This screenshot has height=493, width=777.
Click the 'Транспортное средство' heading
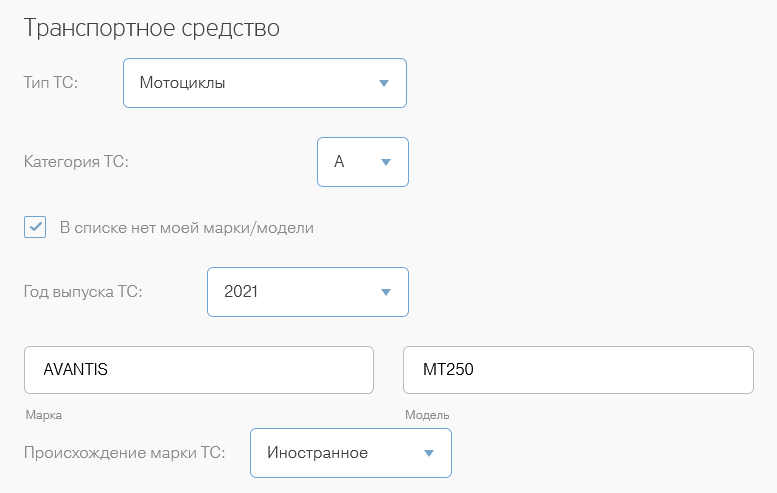(x=151, y=28)
